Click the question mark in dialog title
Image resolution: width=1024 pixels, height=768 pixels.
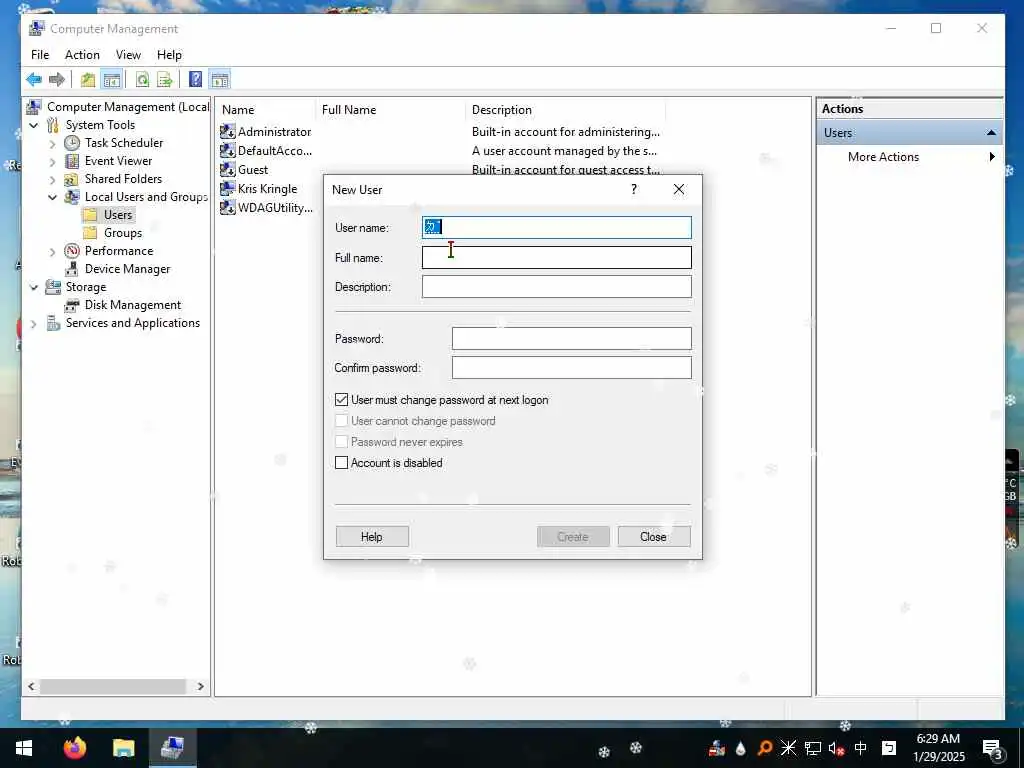coord(633,189)
